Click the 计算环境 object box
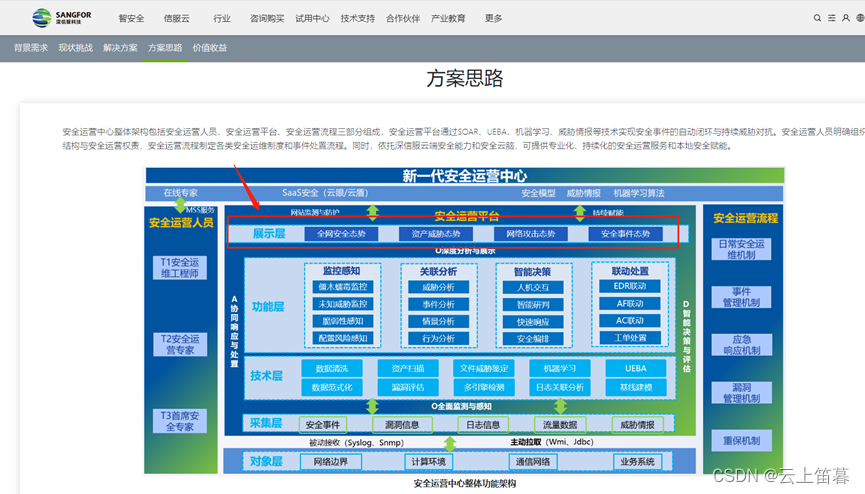Screen dimensions: 865x494 coord(428,461)
